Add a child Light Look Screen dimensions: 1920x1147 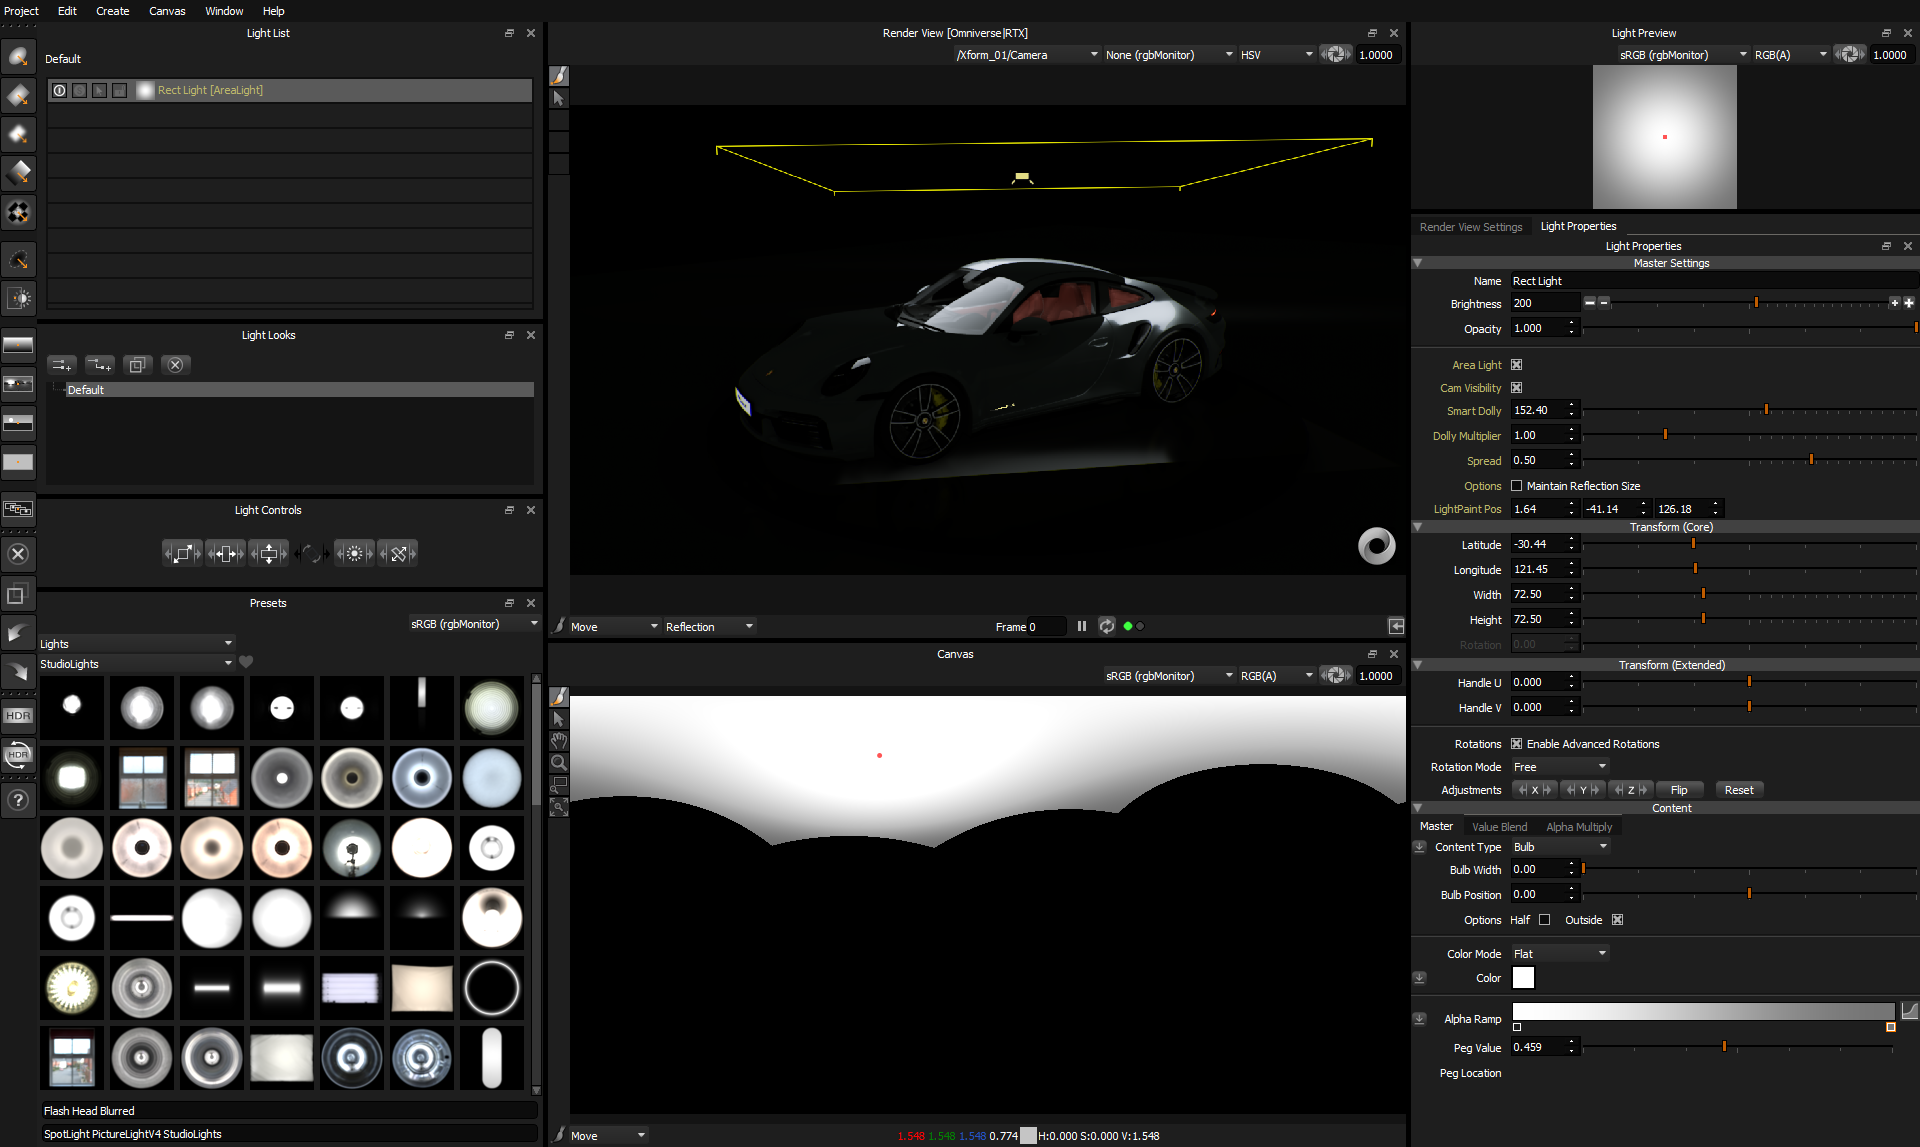pos(99,365)
